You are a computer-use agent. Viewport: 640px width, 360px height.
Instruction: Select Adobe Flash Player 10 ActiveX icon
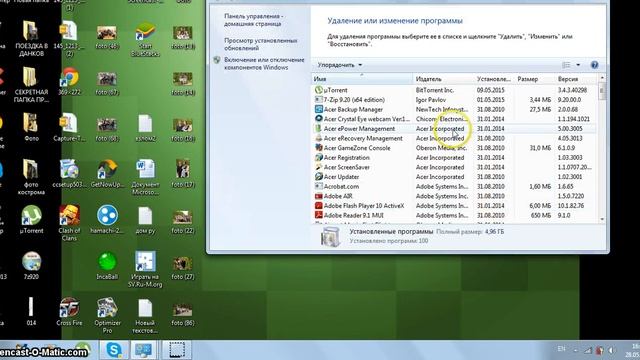[319, 206]
